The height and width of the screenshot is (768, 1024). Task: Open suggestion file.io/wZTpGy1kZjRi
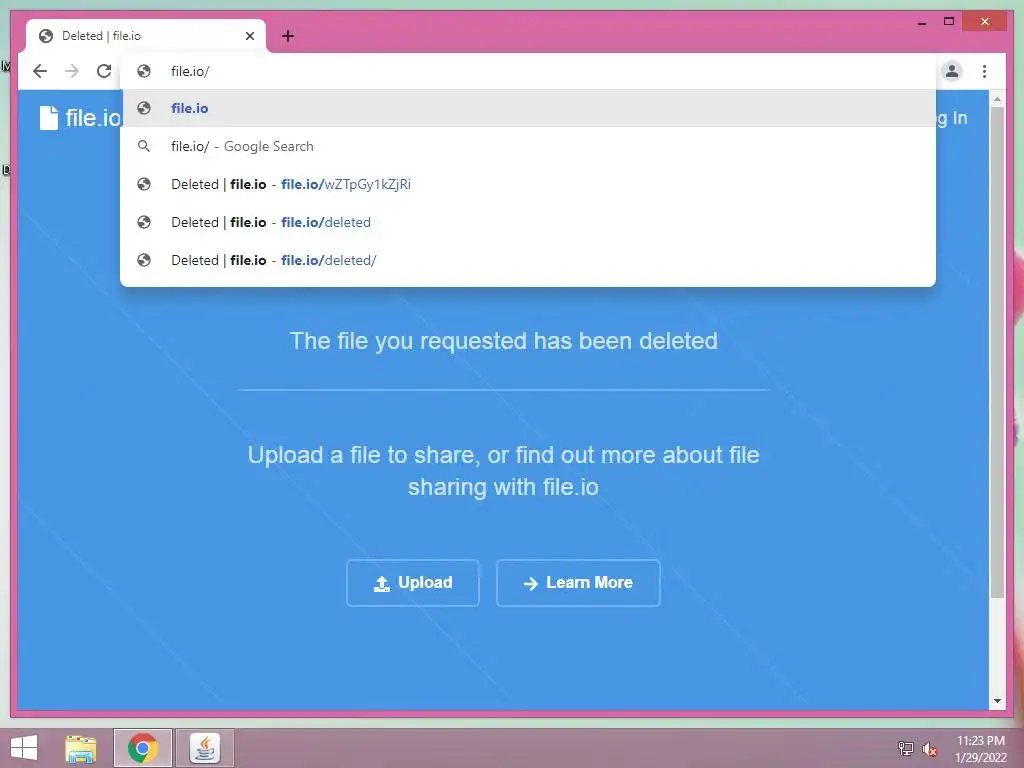coord(528,184)
